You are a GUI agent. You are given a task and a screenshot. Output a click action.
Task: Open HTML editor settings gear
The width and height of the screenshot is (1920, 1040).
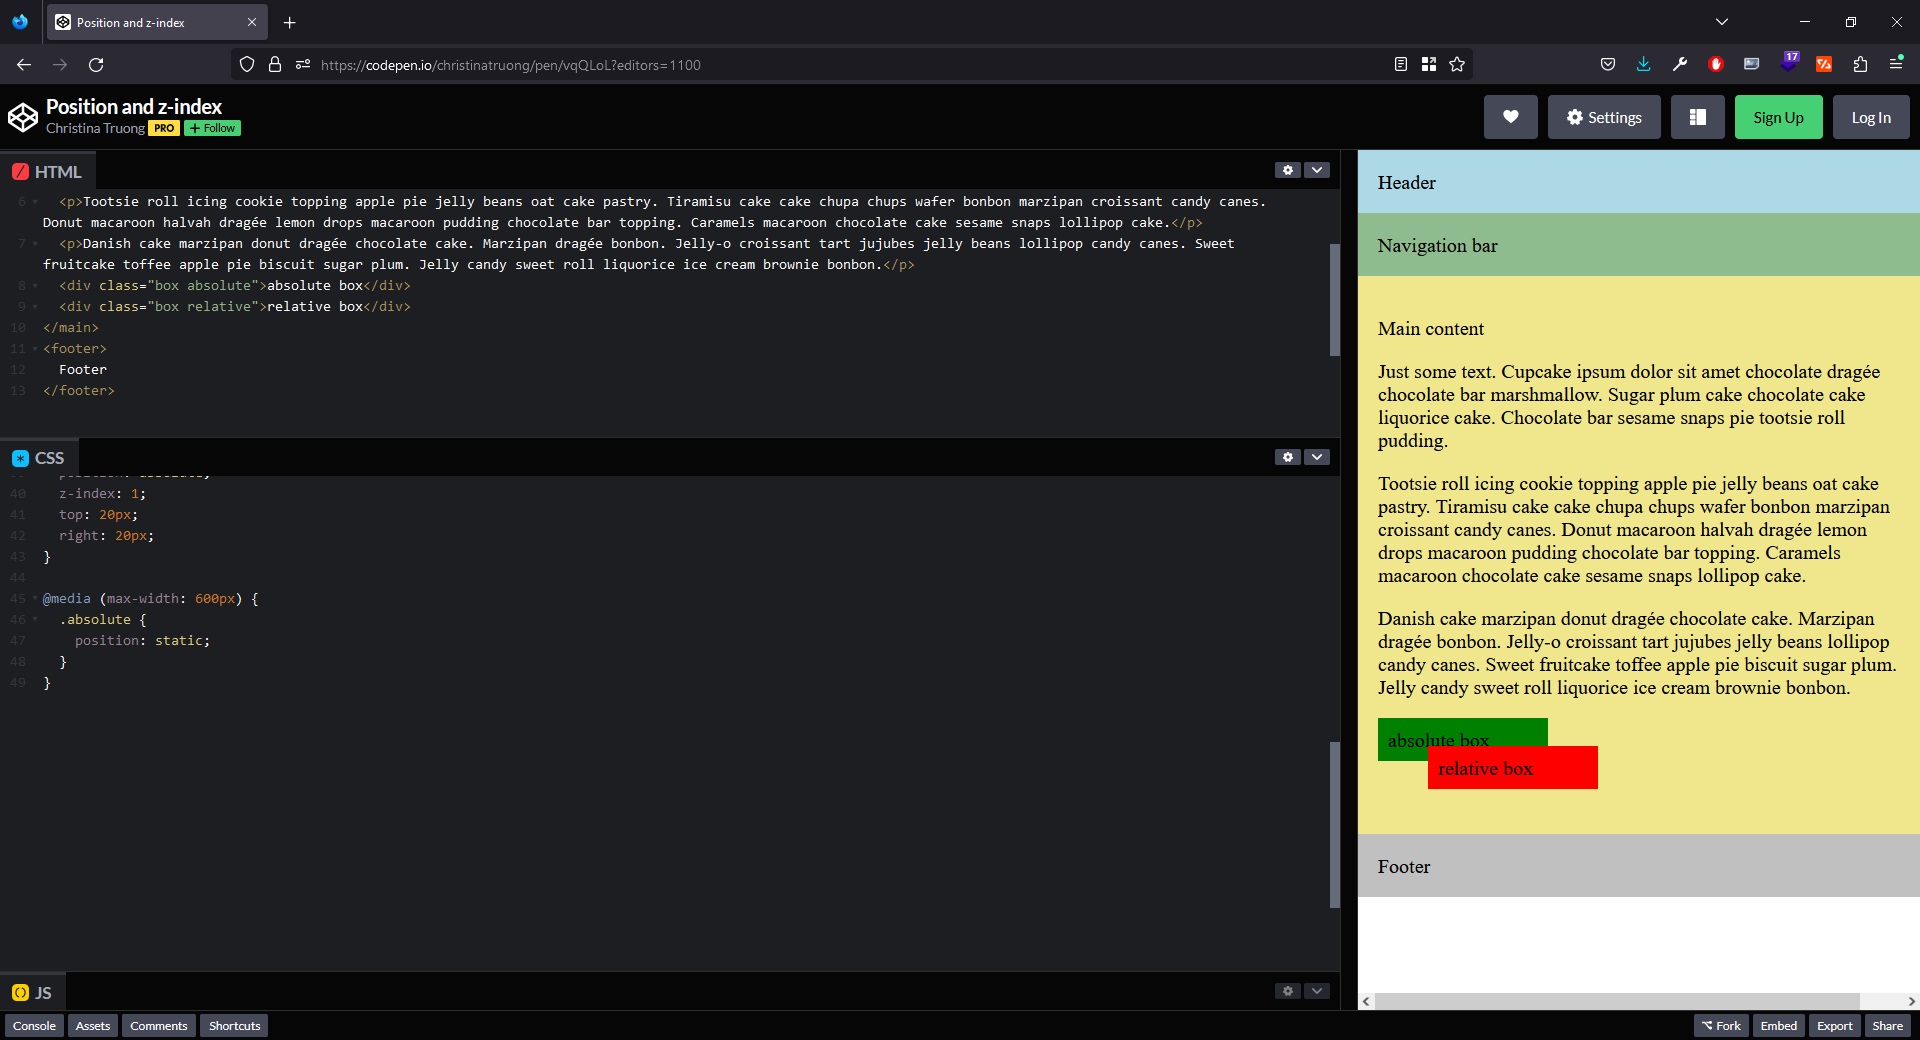pos(1288,170)
